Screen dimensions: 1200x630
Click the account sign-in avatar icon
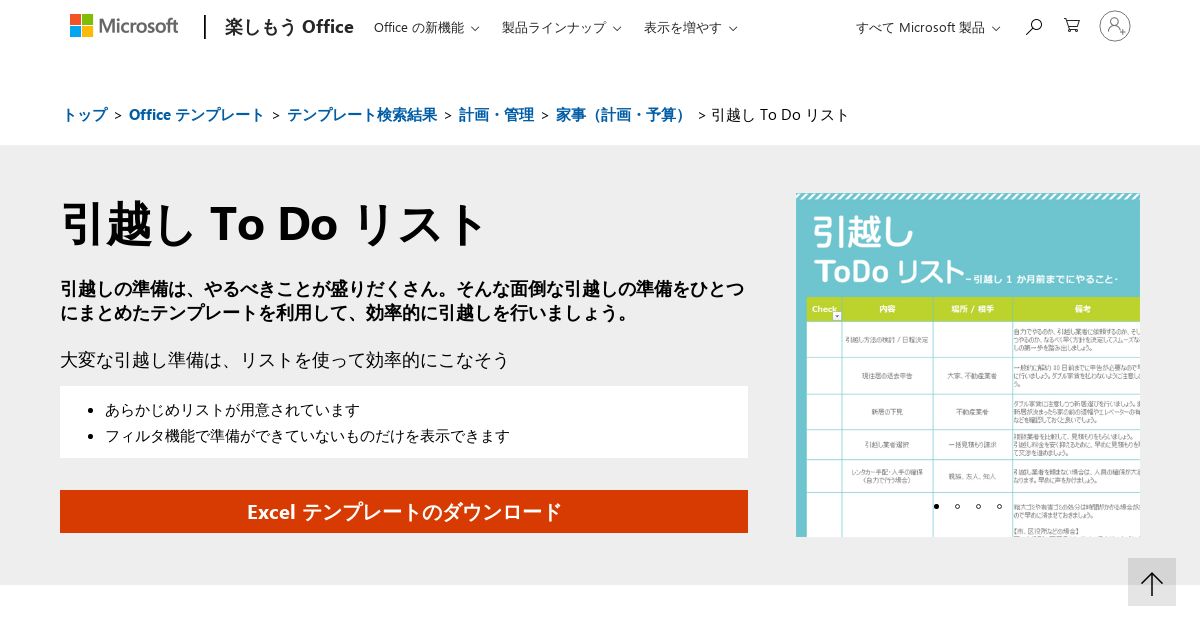1115,26
